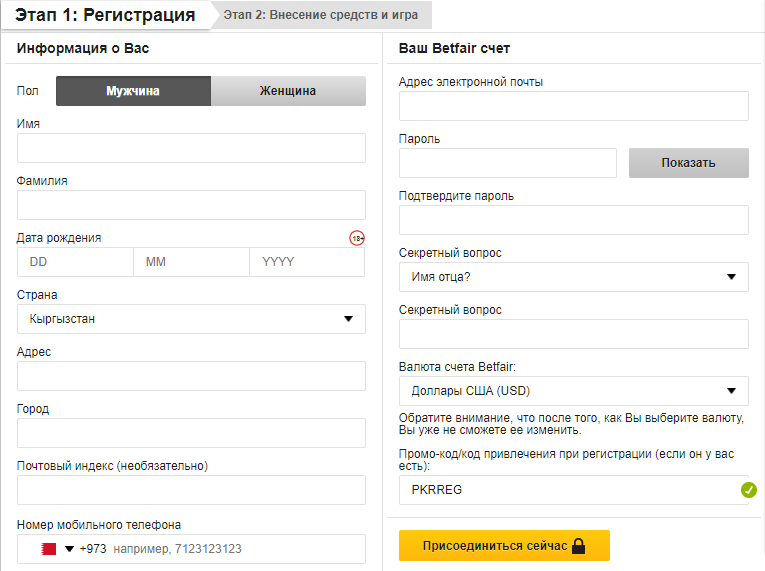765x571 pixels.
Task: Select the Женщина gender option
Action: pyautogui.click(x=288, y=91)
